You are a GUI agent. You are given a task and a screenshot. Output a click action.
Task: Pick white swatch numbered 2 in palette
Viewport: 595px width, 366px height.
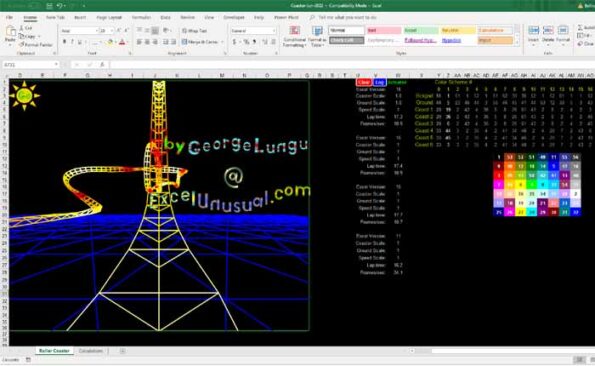tap(576, 194)
